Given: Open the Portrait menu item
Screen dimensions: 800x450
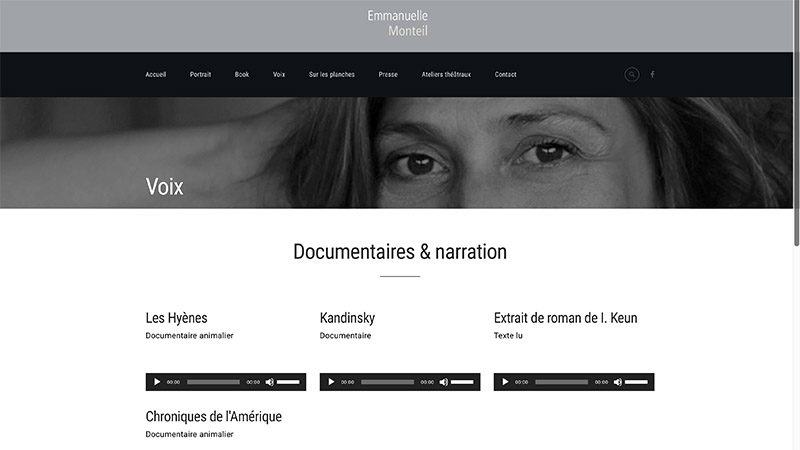Looking at the screenshot, I should pos(201,74).
